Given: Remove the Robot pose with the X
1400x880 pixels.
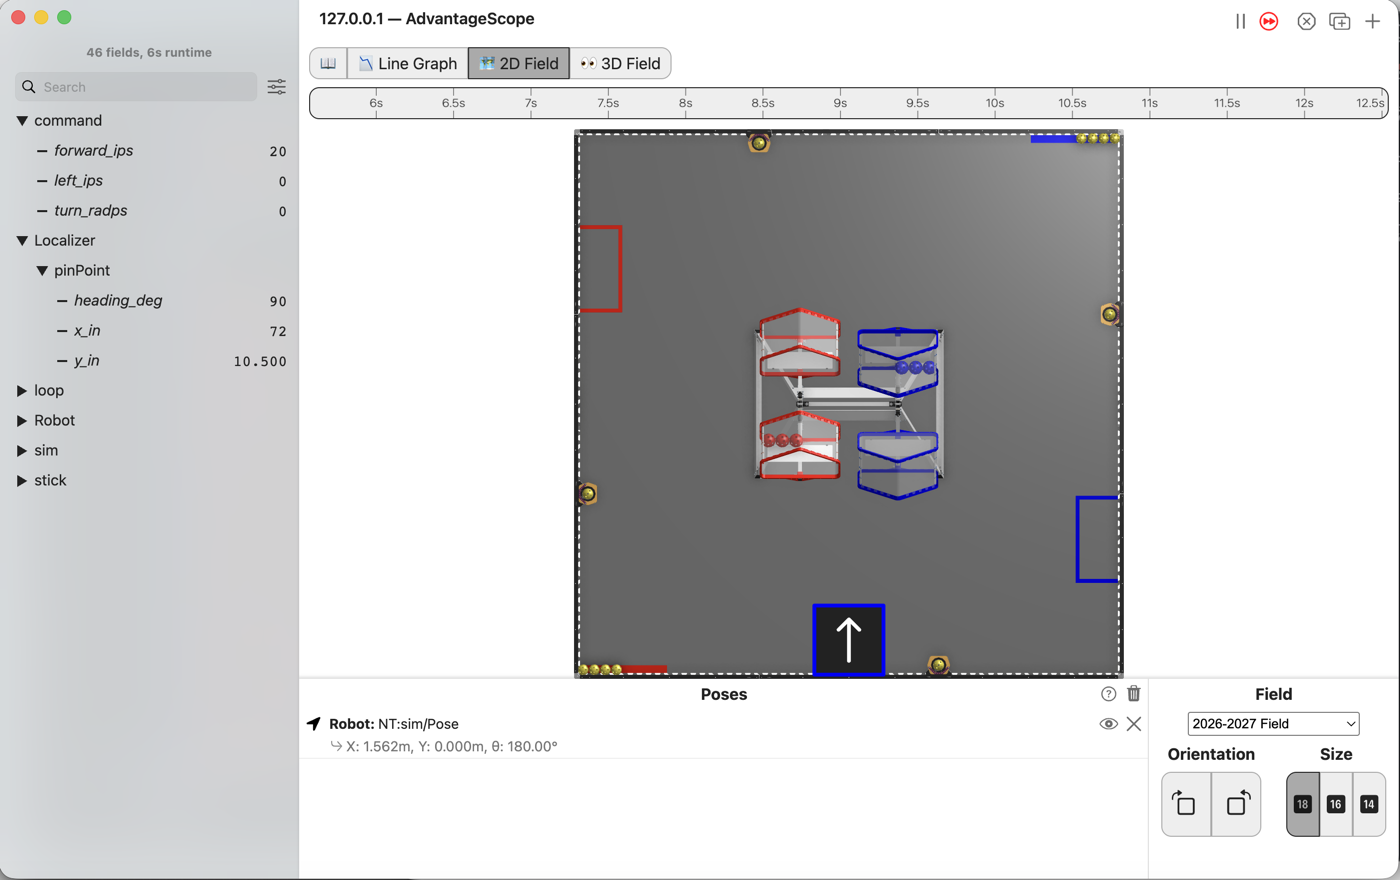Looking at the screenshot, I should (1134, 724).
